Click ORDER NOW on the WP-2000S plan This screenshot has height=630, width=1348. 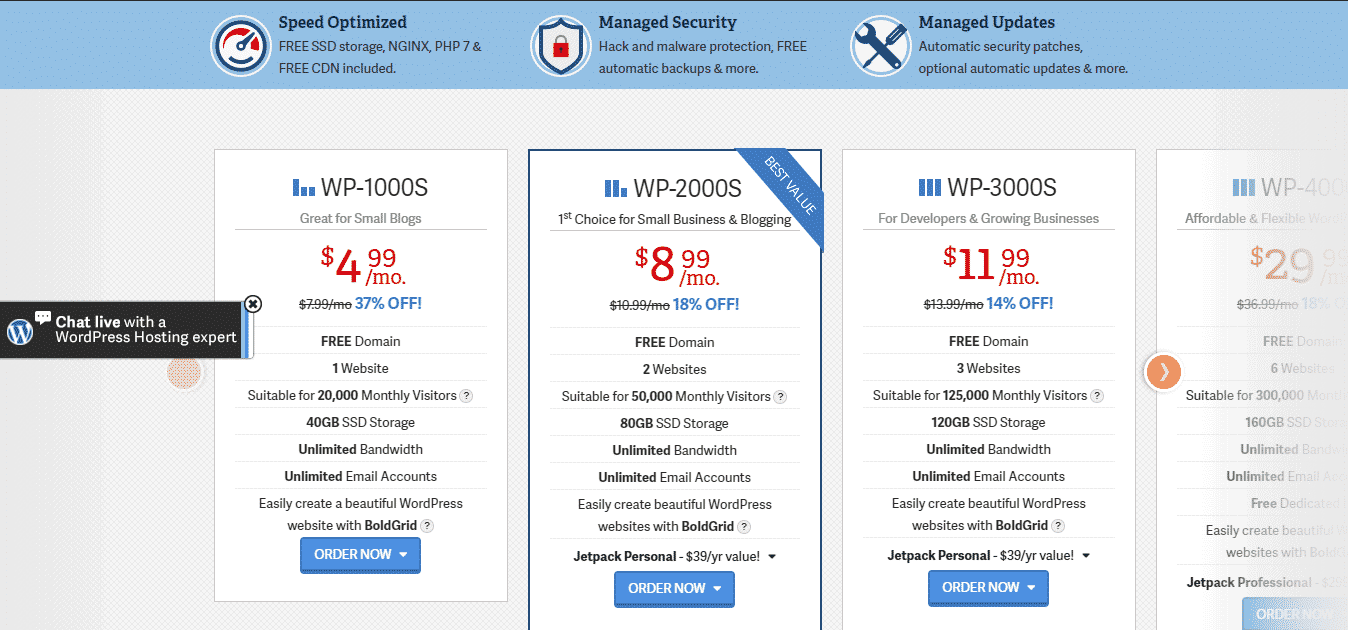click(668, 589)
